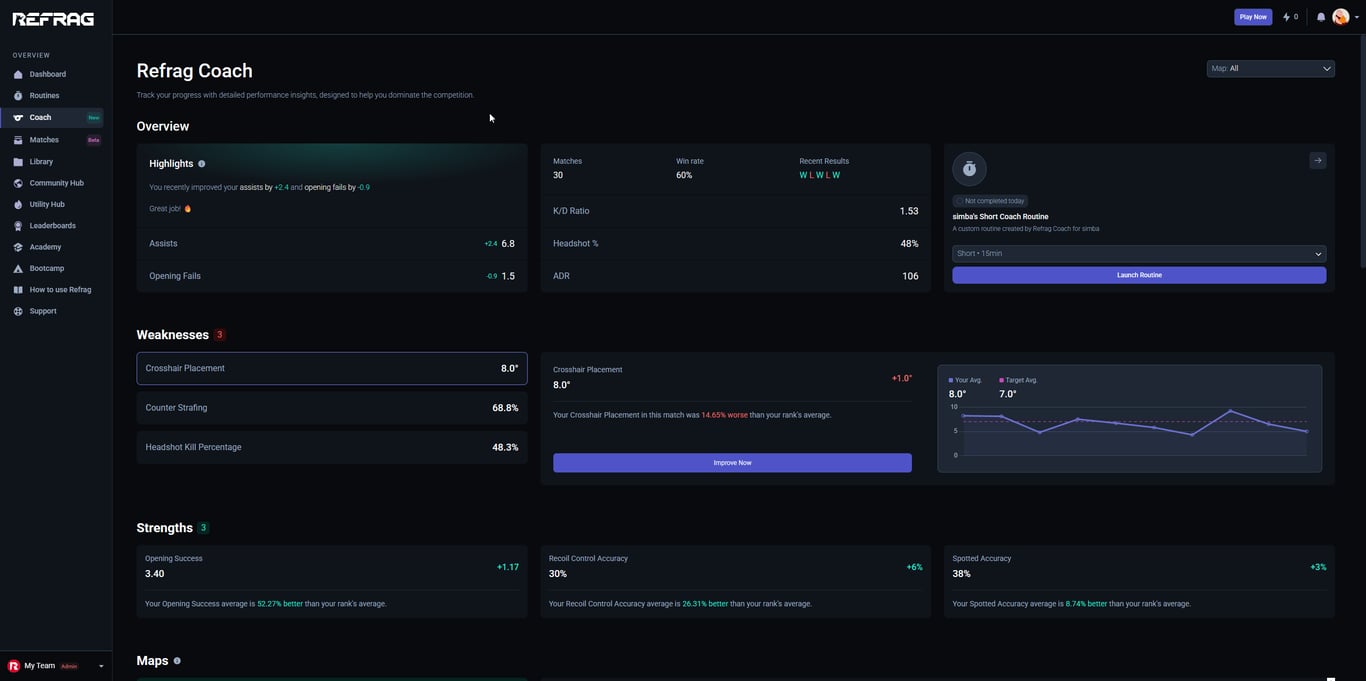1366x681 pixels.
Task: Click Opening Fails stat row
Action: pyautogui.click(x=332, y=276)
